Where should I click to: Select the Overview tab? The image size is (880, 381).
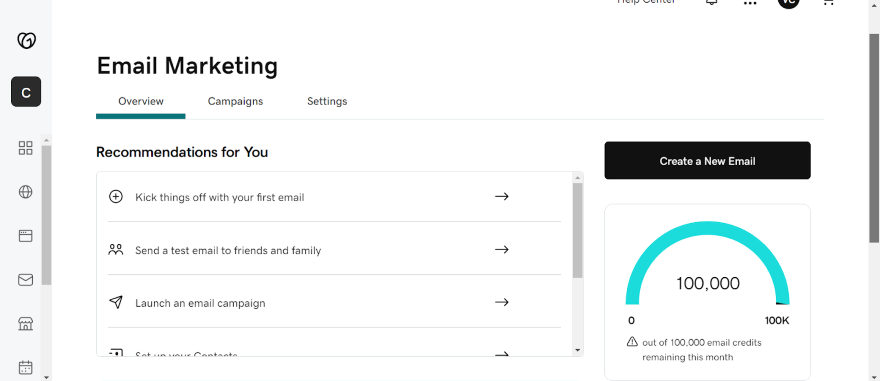click(141, 102)
